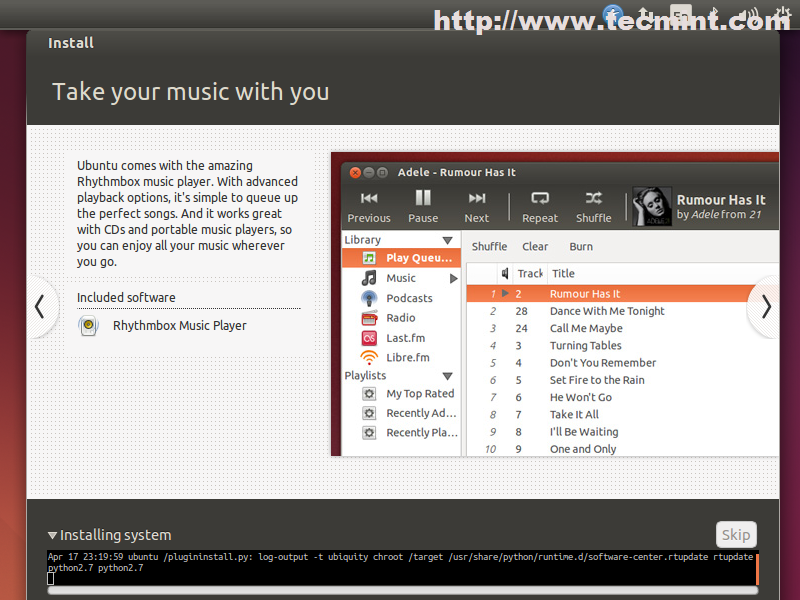Click the Adele album cover thumbnail
The image size is (800, 600).
point(652,207)
